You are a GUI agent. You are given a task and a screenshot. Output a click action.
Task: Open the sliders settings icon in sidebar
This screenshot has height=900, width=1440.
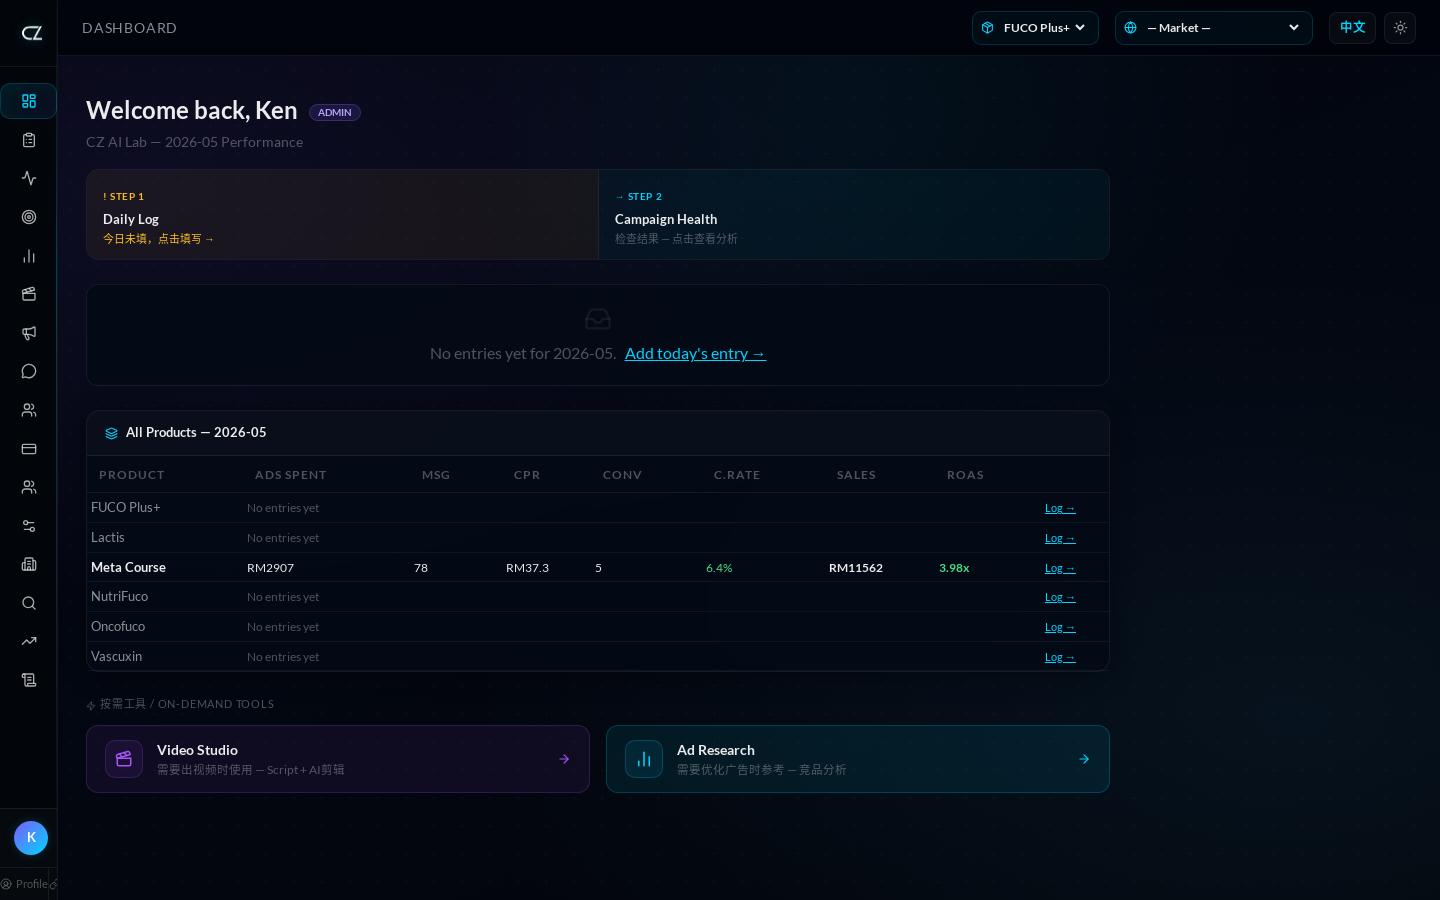(29, 526)
